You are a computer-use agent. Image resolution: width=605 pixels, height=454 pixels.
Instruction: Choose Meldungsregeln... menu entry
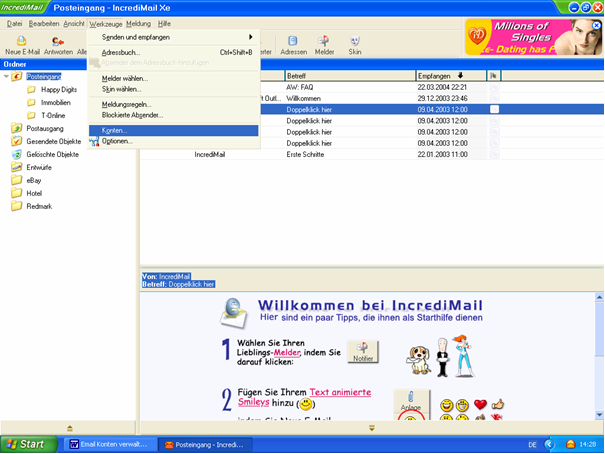[x=174, y=104]
